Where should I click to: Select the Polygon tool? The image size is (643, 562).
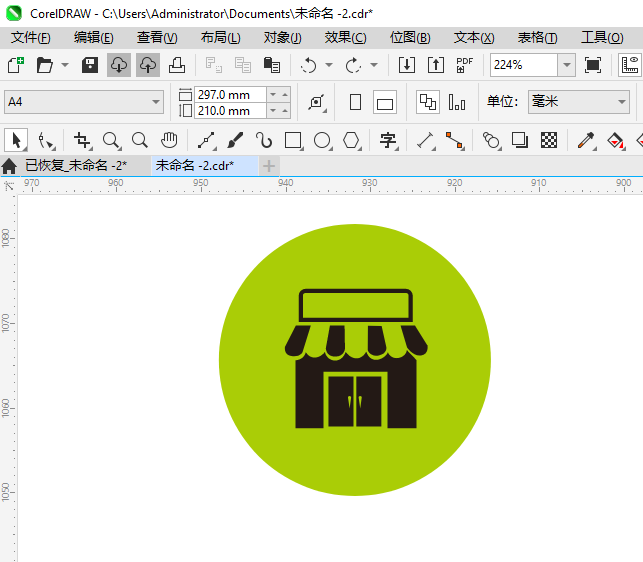(x=351, y=141)
